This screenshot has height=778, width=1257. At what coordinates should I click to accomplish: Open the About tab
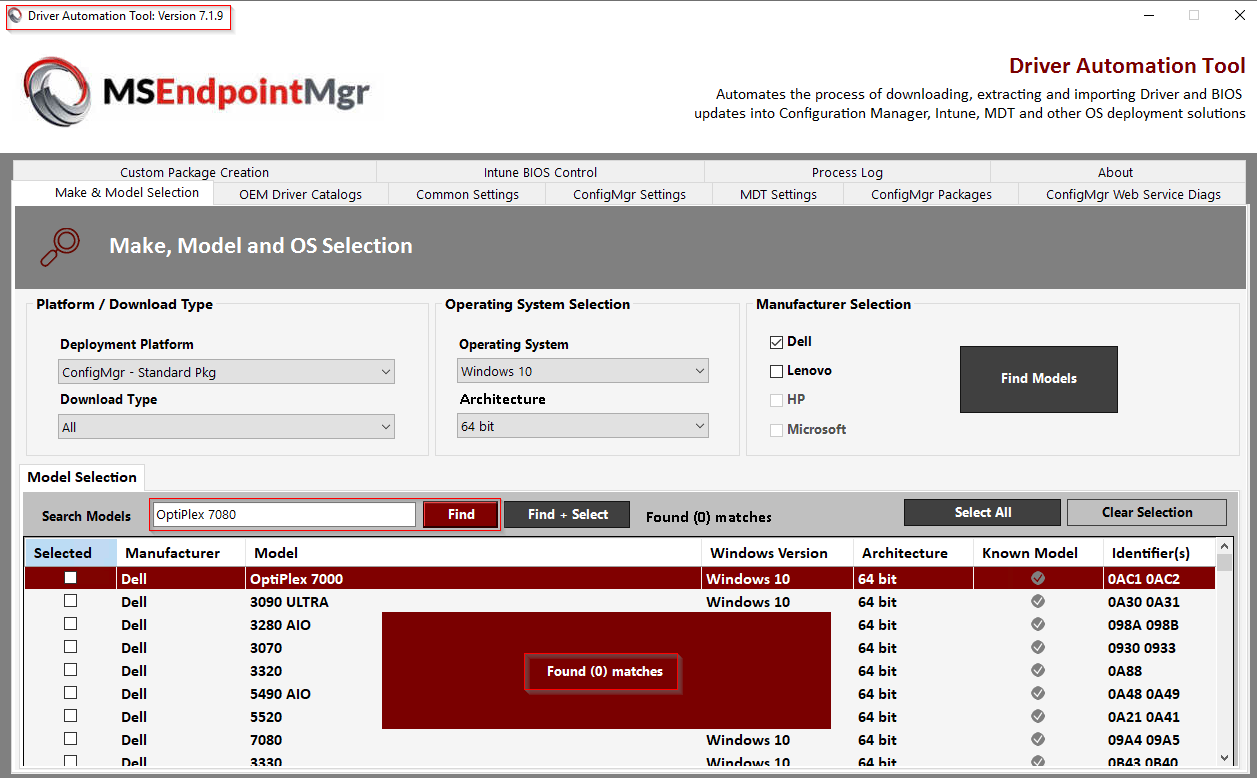pyautogui.click(x=1115, y=172)
